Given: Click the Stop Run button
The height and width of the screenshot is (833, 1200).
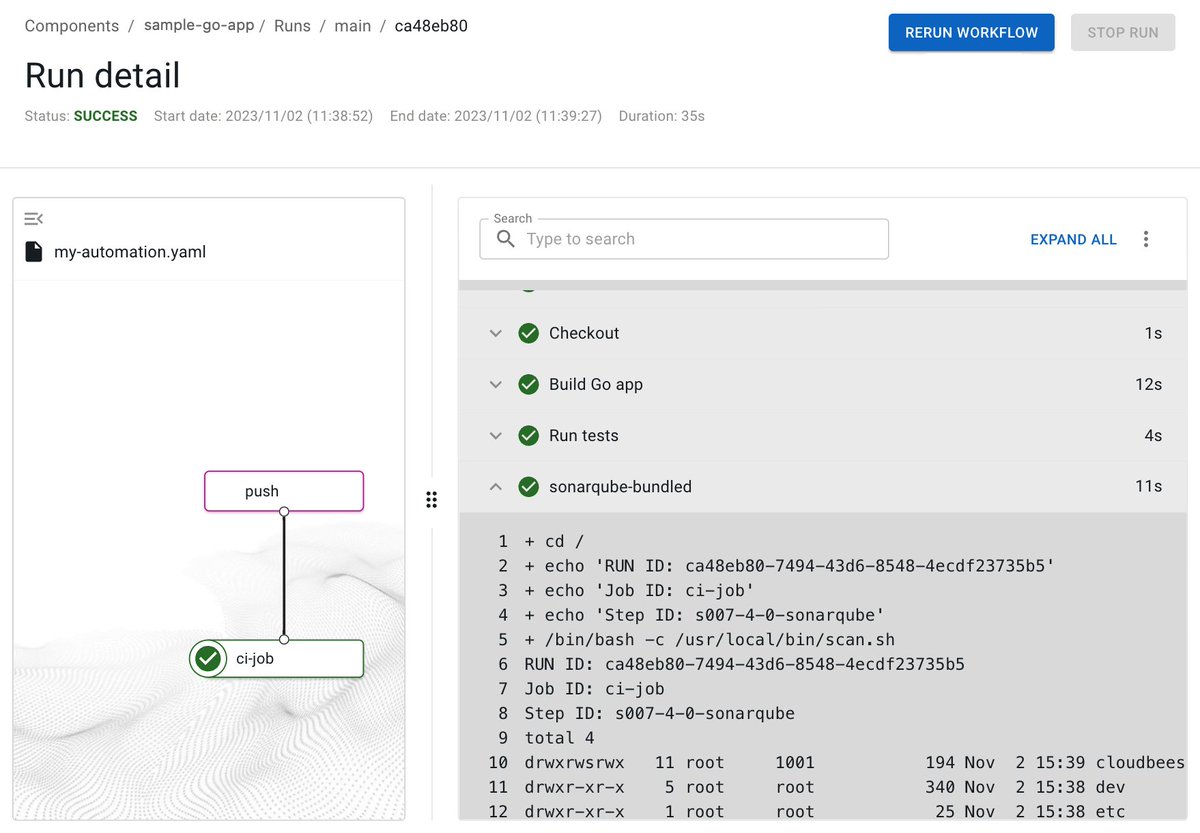Looking at the screenshot, I should click(1122, 32).
